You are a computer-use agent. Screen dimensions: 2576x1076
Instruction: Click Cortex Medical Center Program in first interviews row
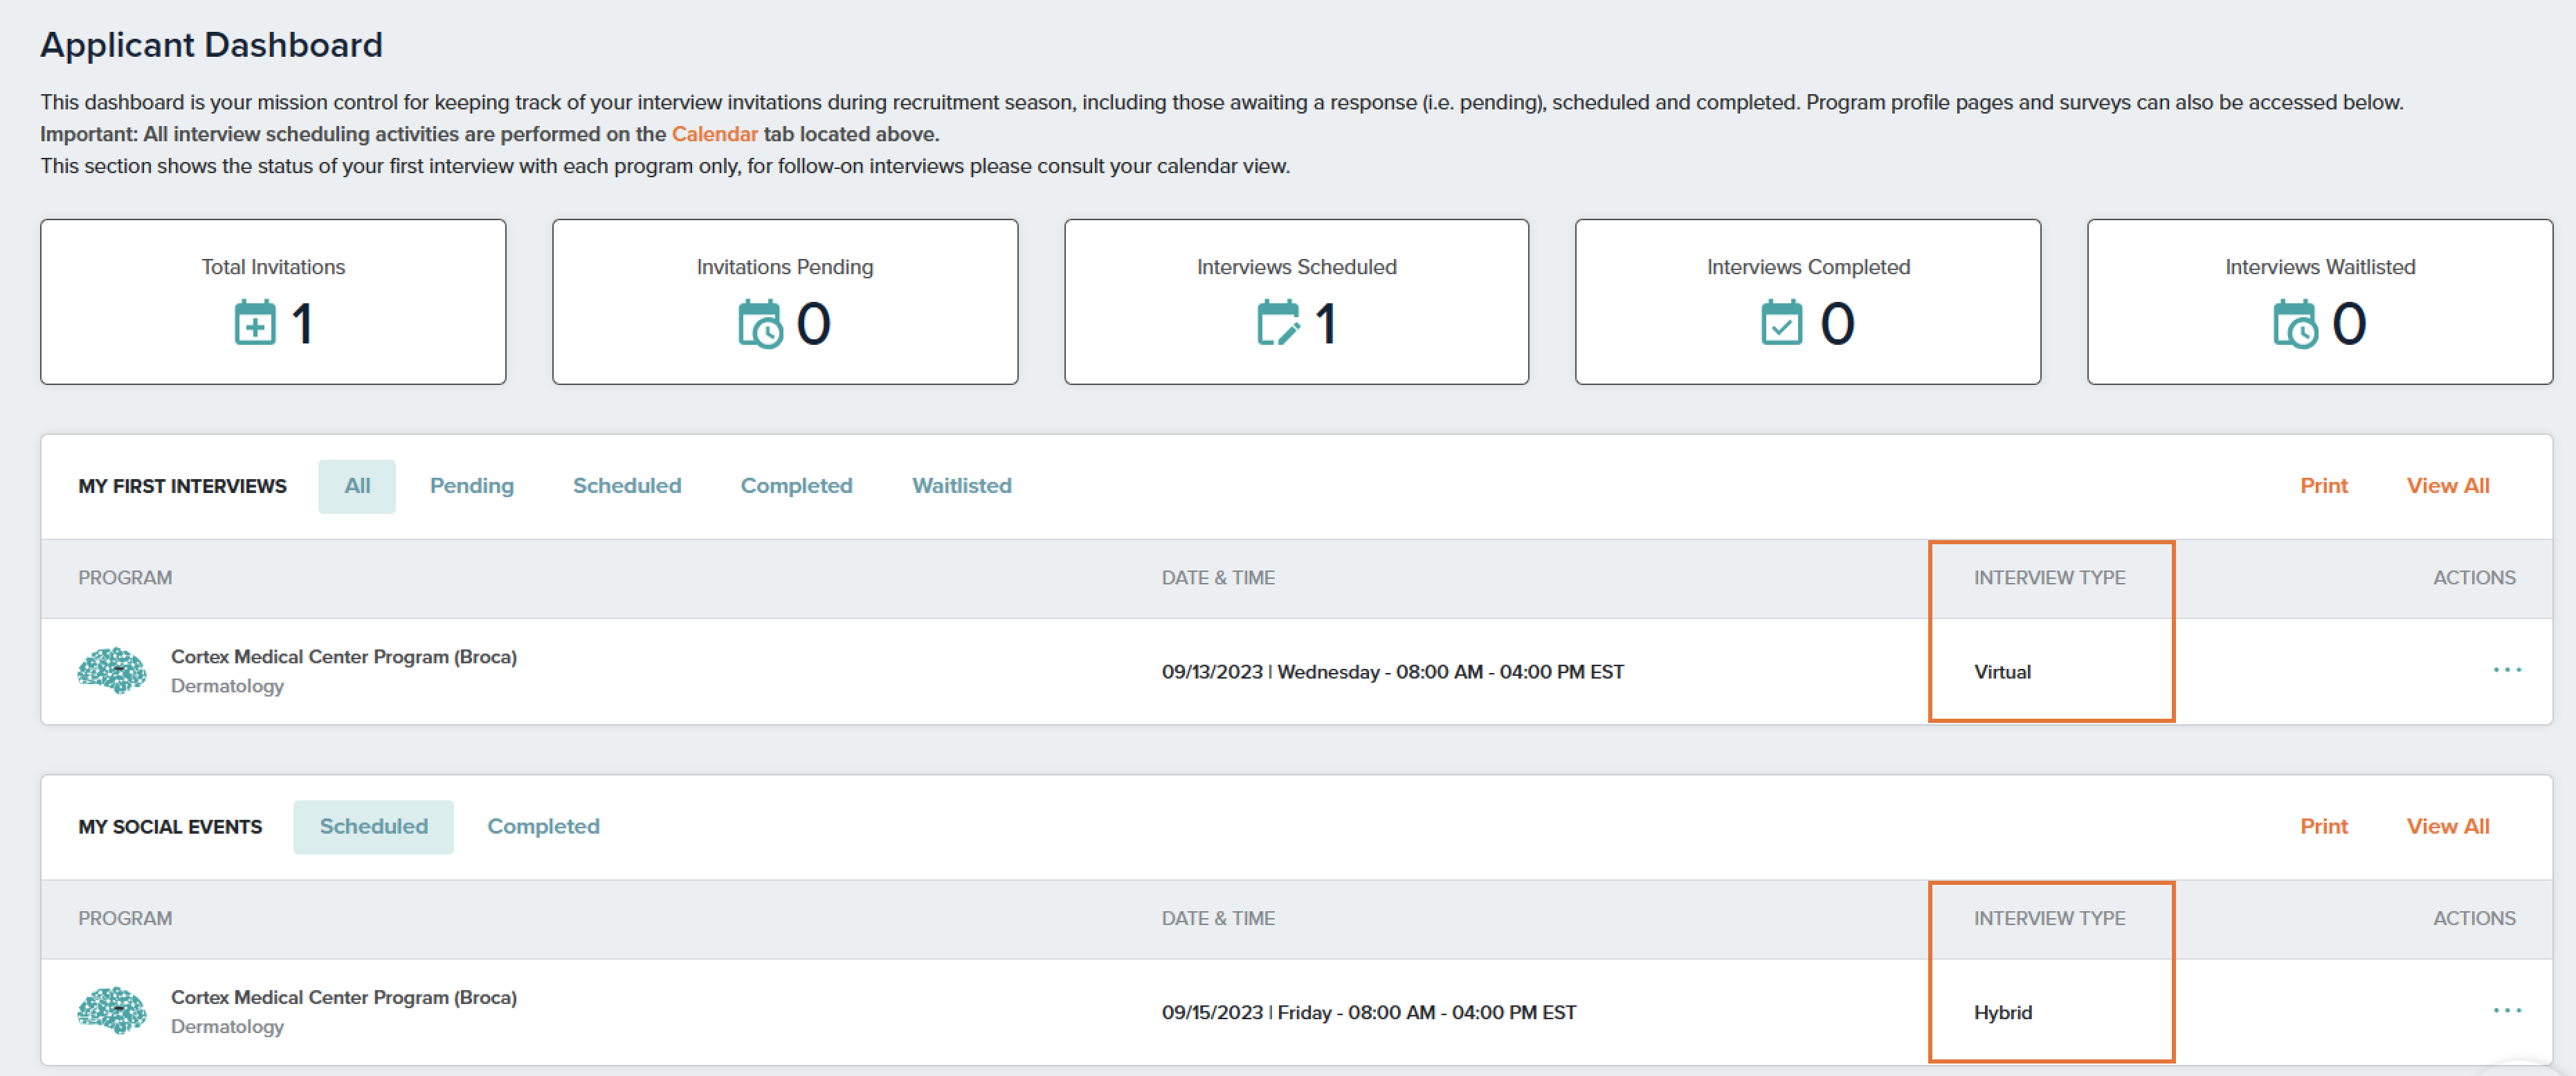(x=344, y=657)
